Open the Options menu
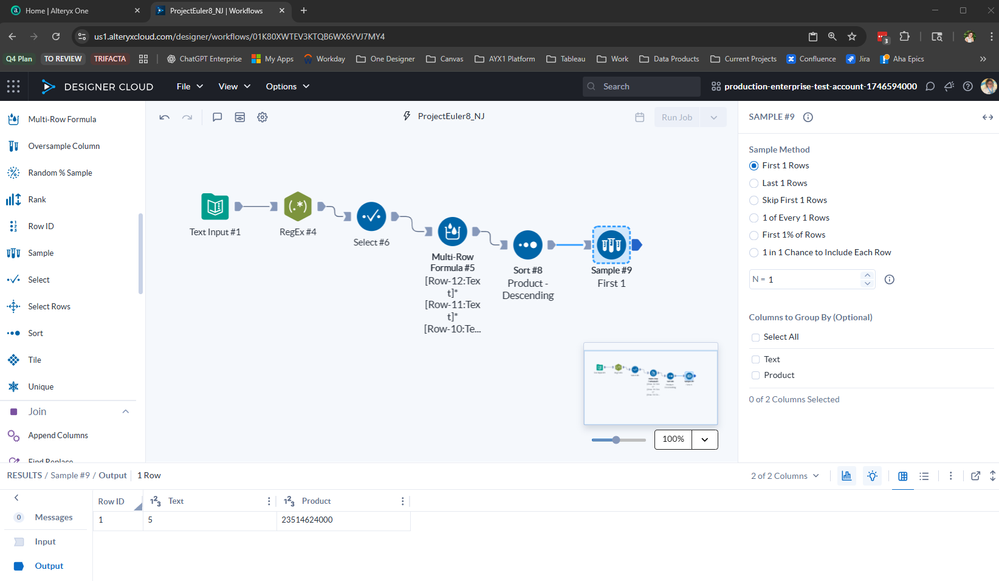 pyautogui.click(x=287, y=86)
